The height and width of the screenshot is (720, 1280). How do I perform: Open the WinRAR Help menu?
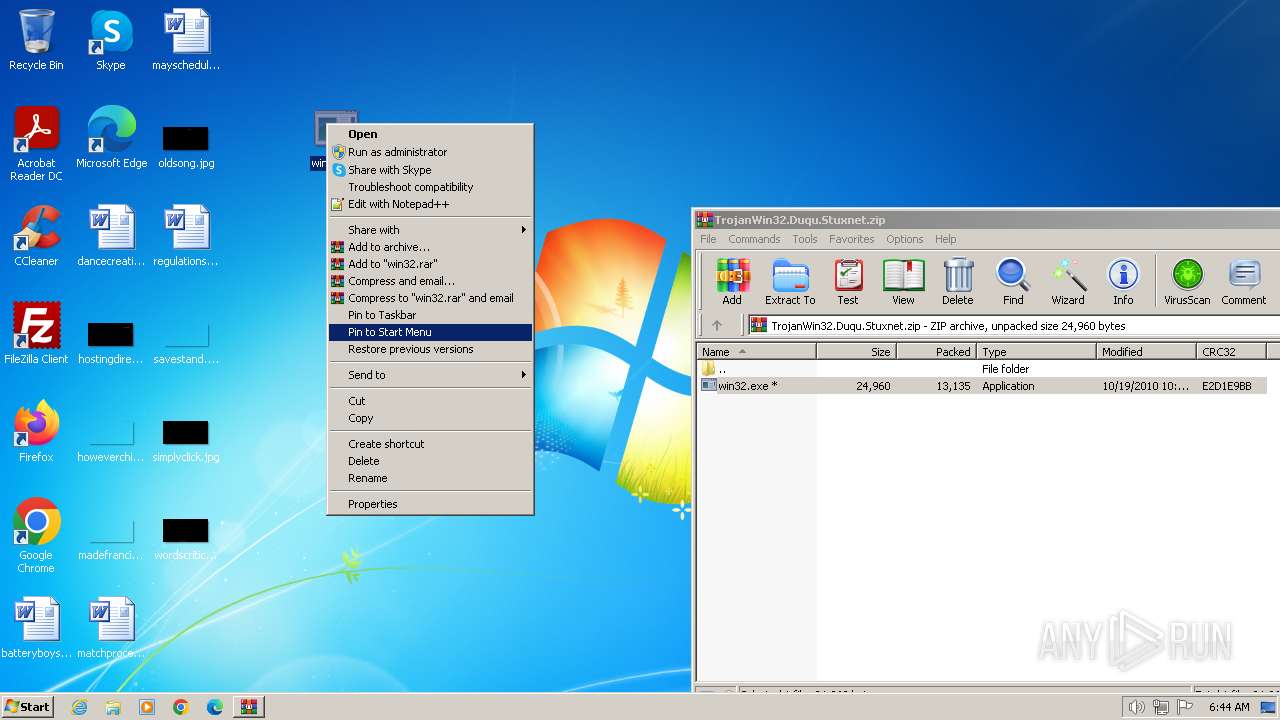pyautogui.click(x=945, y=239)
